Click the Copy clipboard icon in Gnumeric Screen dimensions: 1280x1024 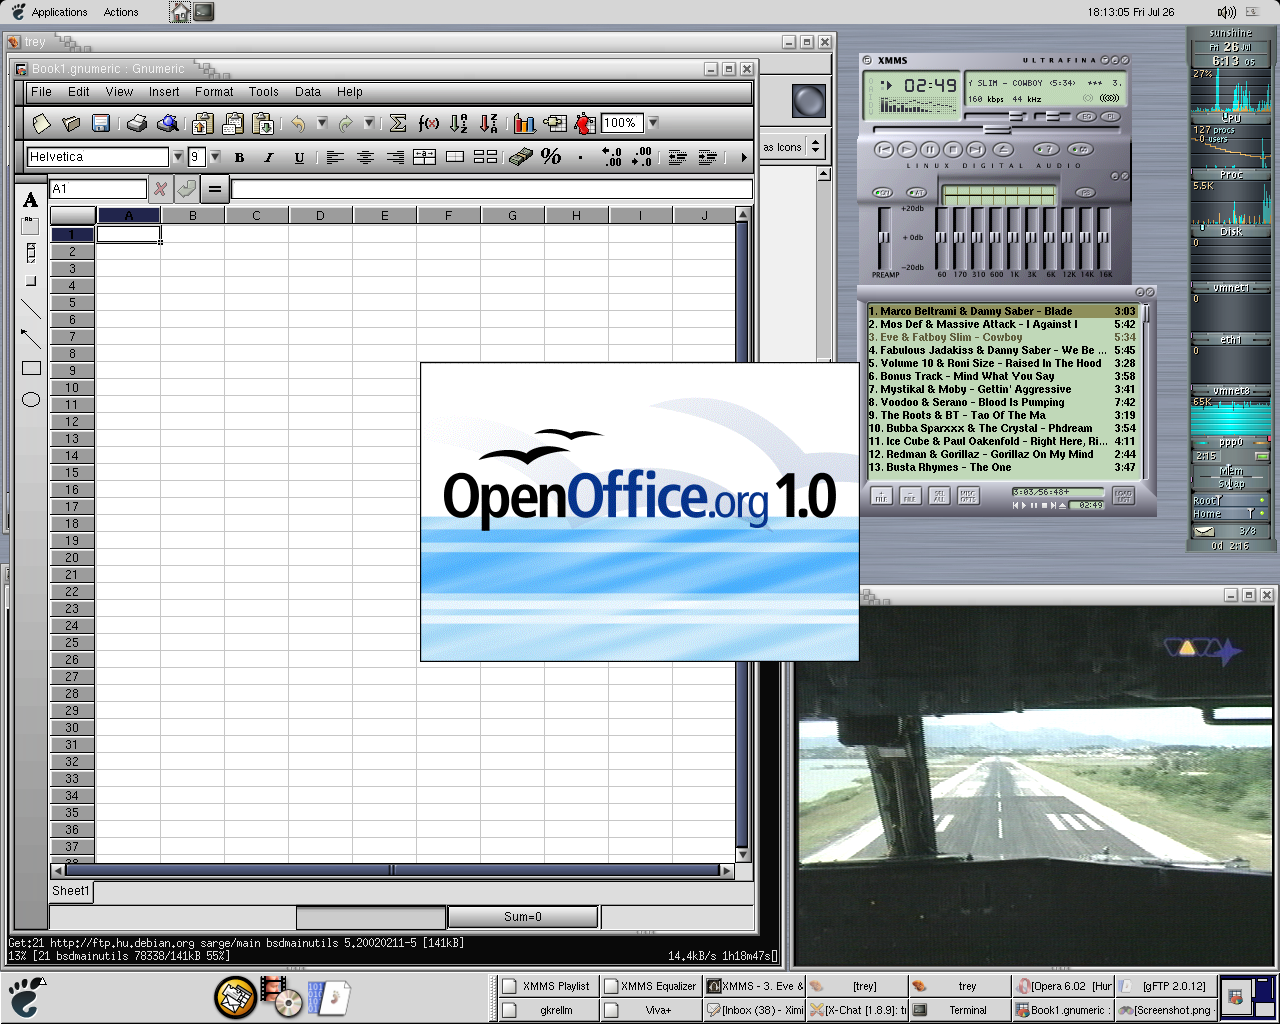[233, 123]
